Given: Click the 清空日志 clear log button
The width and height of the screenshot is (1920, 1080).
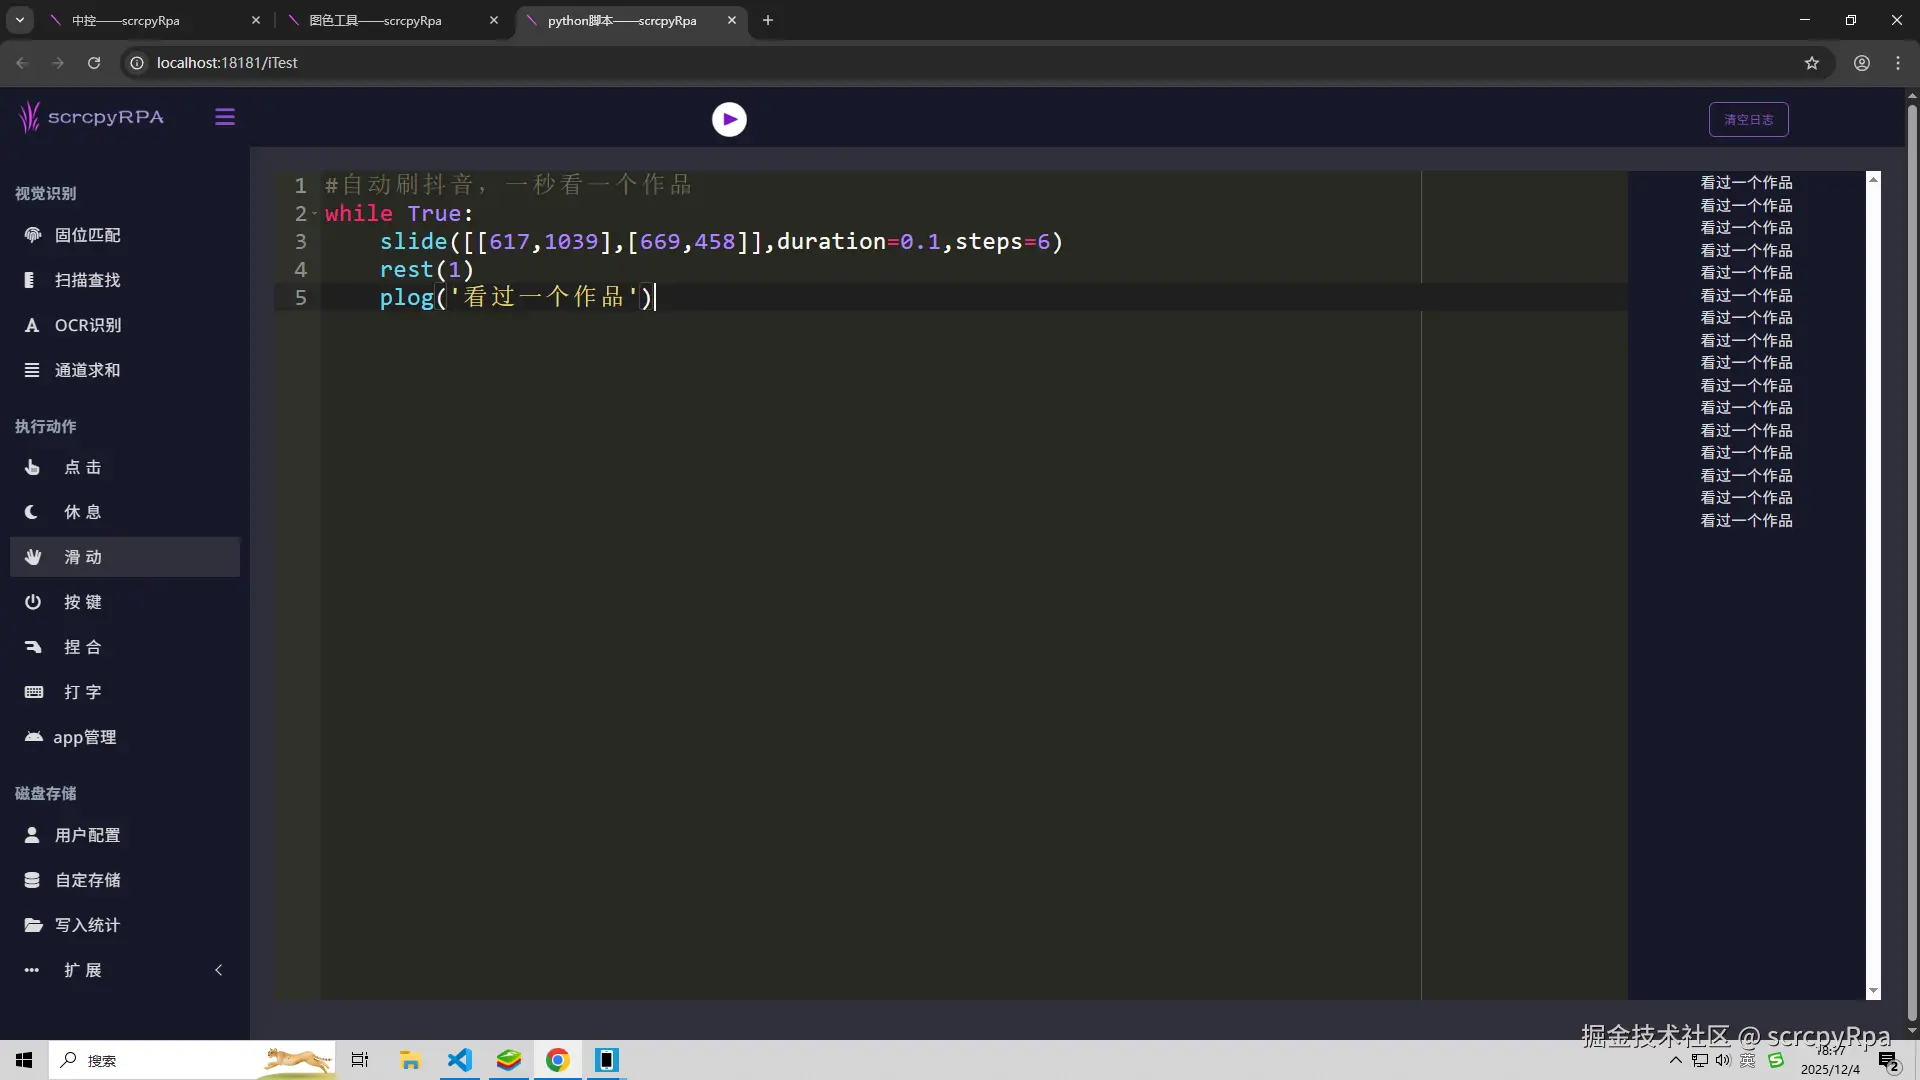Looking at the screenshot, I should (x=1748, y=119).
